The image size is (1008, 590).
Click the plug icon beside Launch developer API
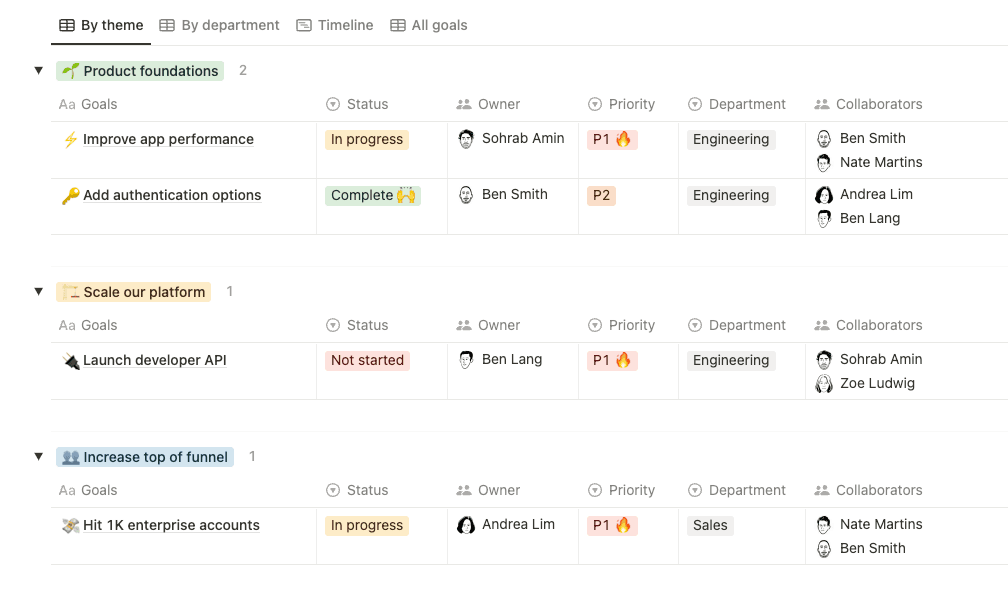[x=70, y=361]
